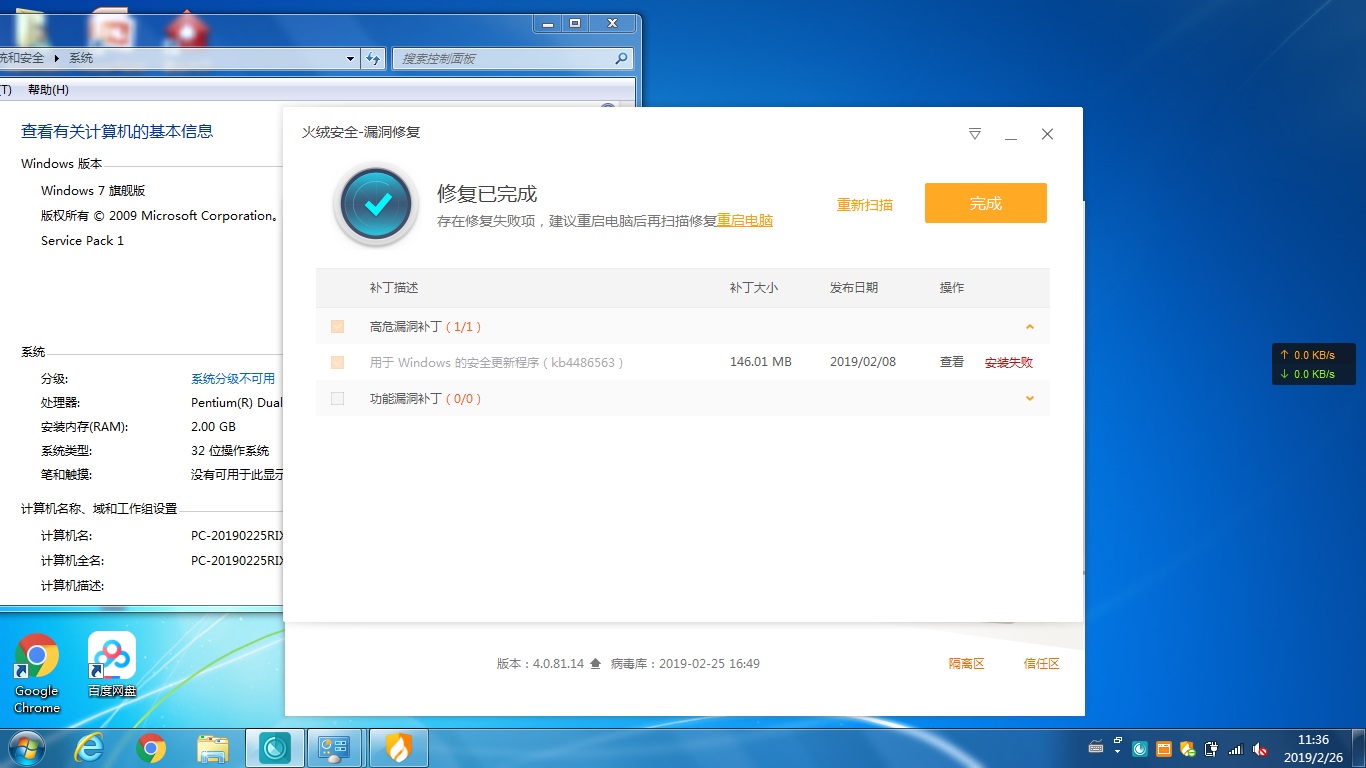Click the 搜索控制面板 search field
1366x768 pixels.
(513, 59)
